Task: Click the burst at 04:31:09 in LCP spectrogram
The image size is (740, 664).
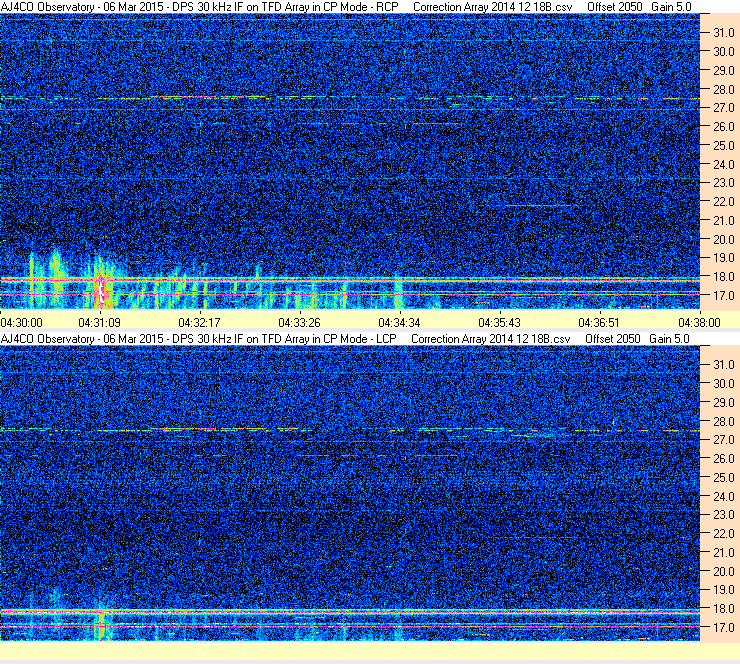Action: (x=101, y=623)
